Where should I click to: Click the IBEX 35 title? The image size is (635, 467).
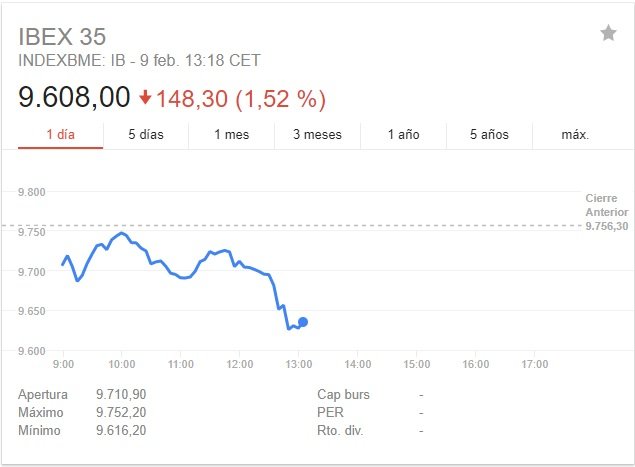[62, 37]
